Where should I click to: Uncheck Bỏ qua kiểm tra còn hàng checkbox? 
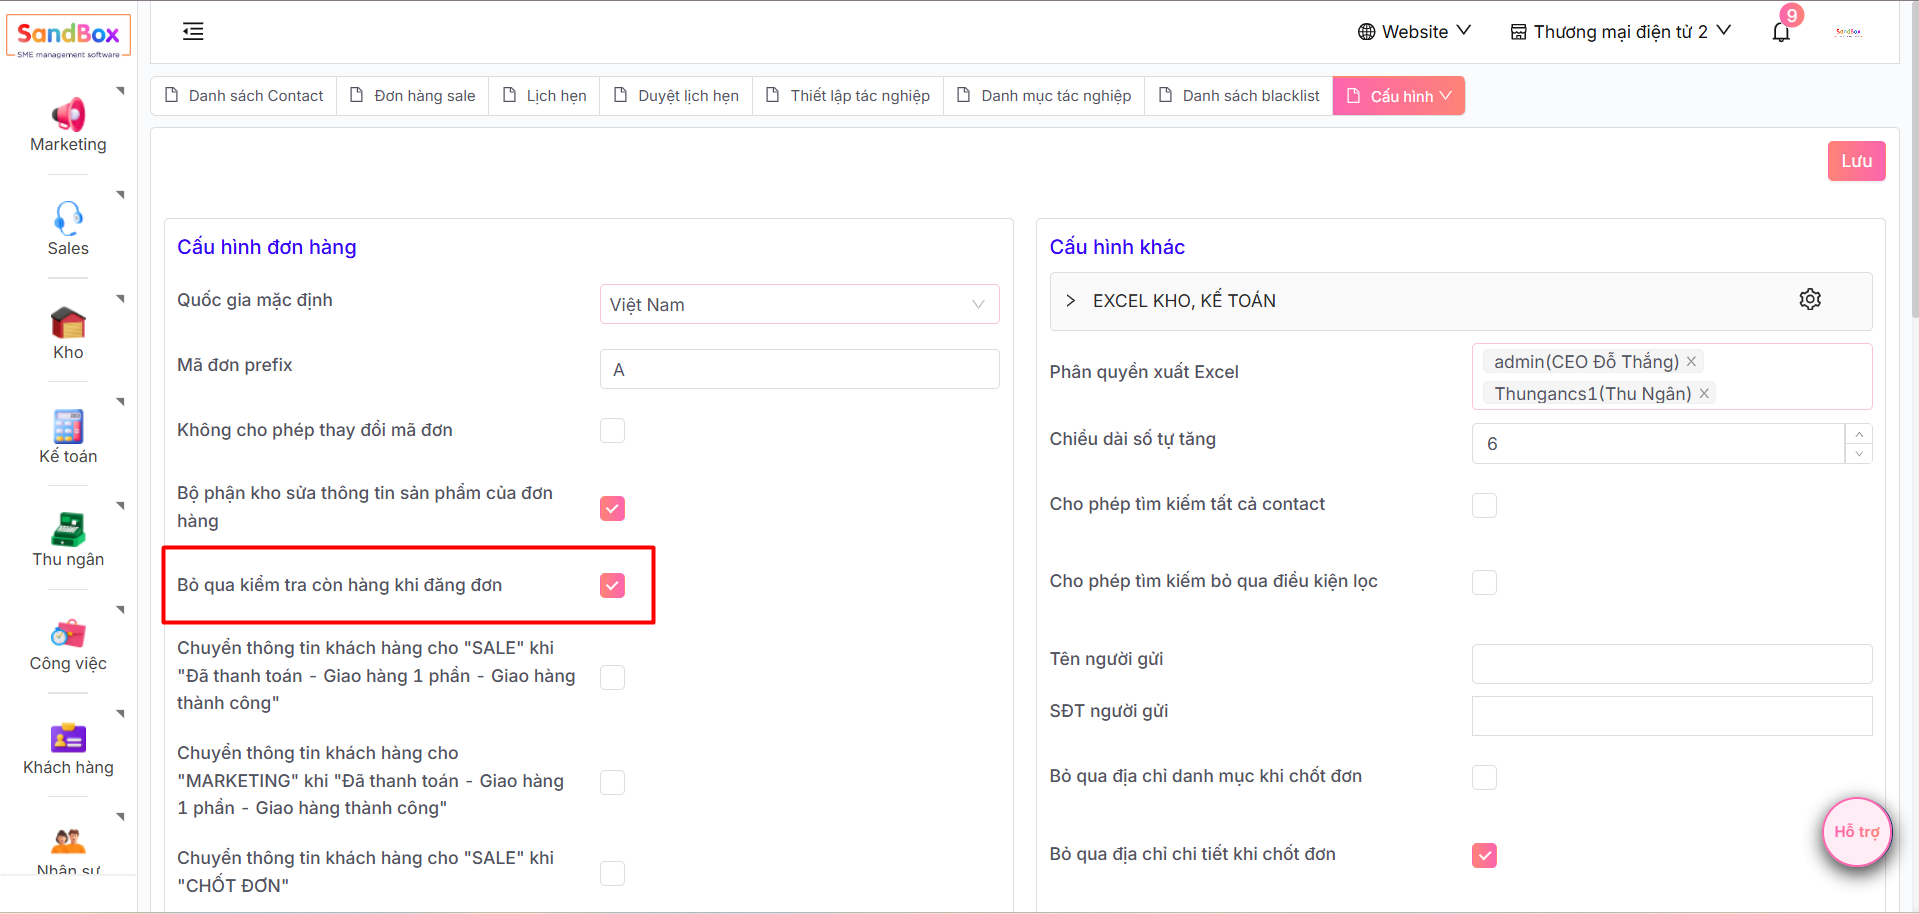coord(612,586)
